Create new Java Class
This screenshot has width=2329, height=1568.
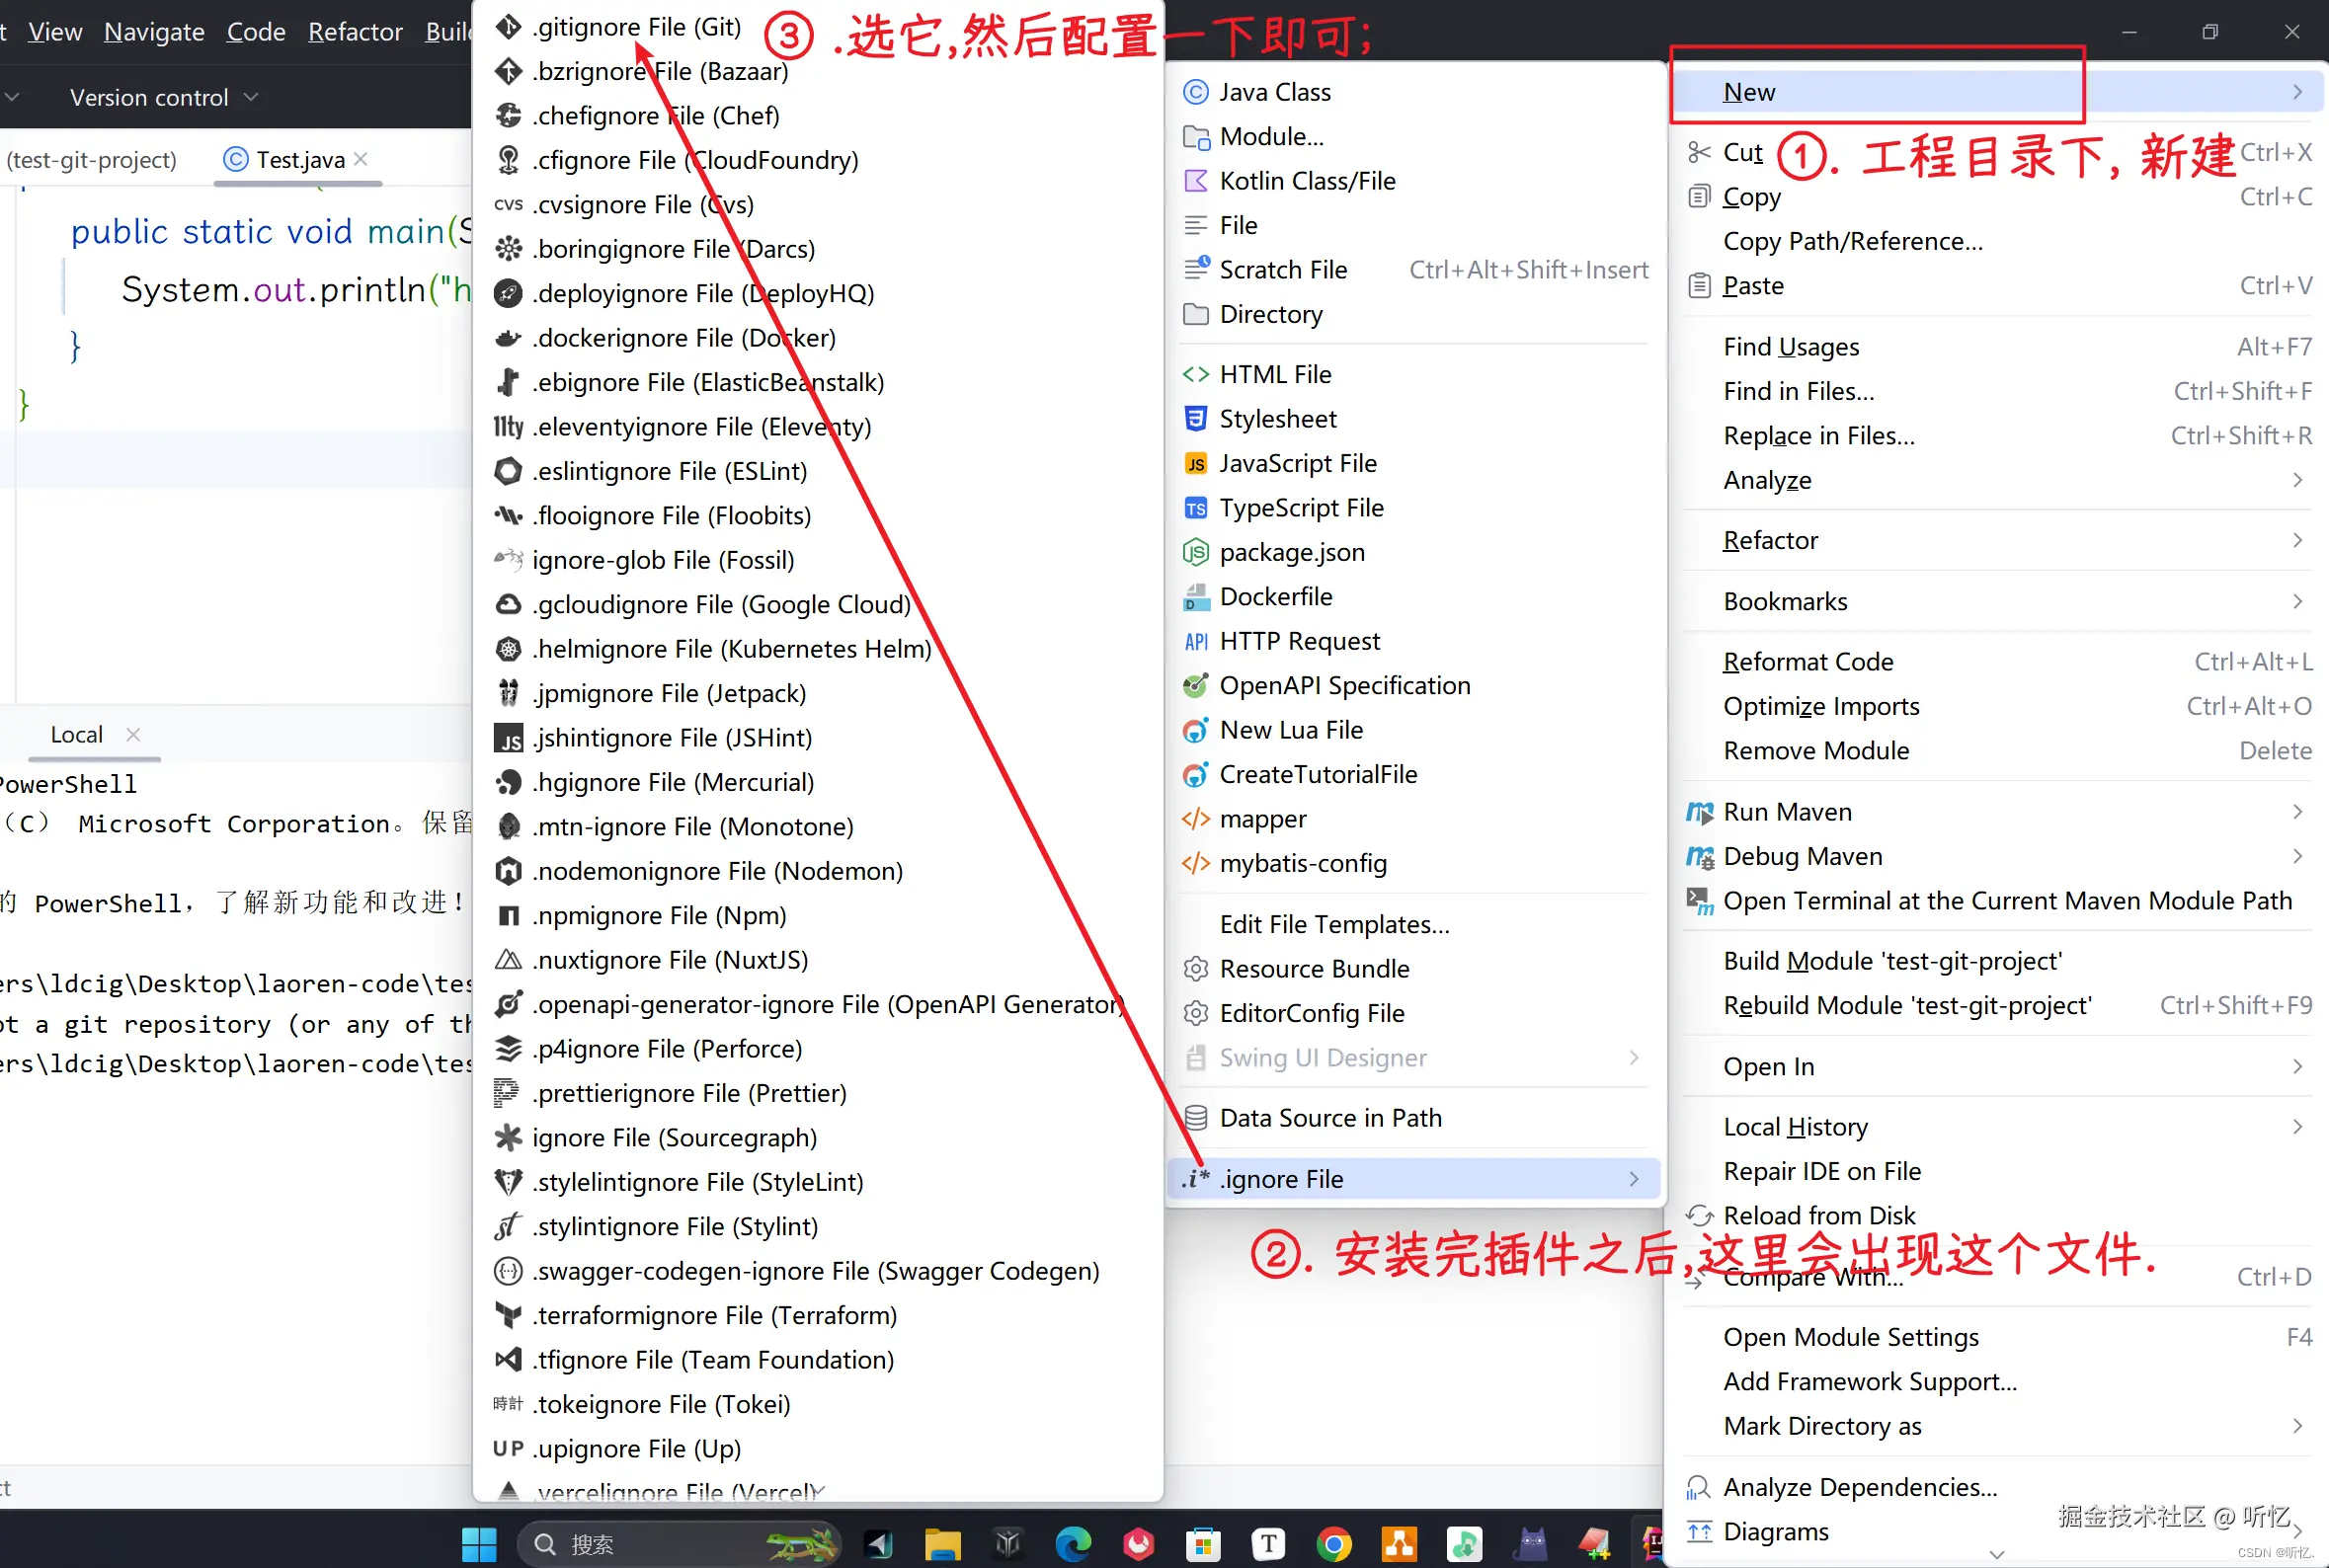[1274, 92]
